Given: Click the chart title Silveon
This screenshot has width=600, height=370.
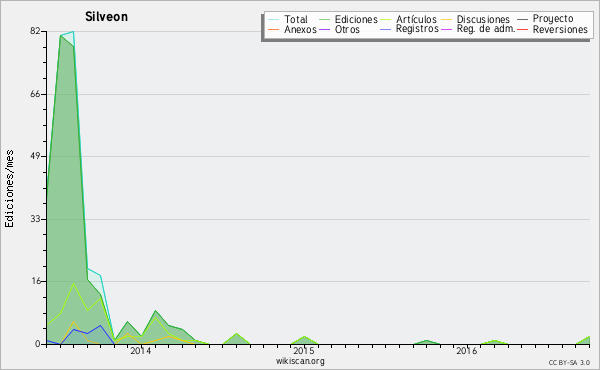Looking at the screenshot, I should (x=106, y=17).
